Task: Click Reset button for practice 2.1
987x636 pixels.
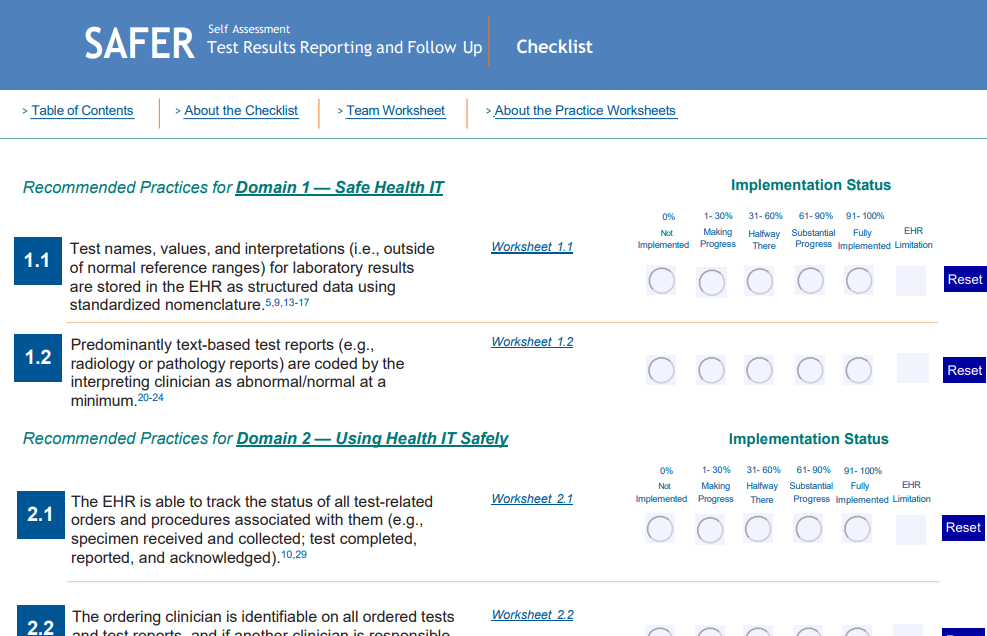Action: 963,528
